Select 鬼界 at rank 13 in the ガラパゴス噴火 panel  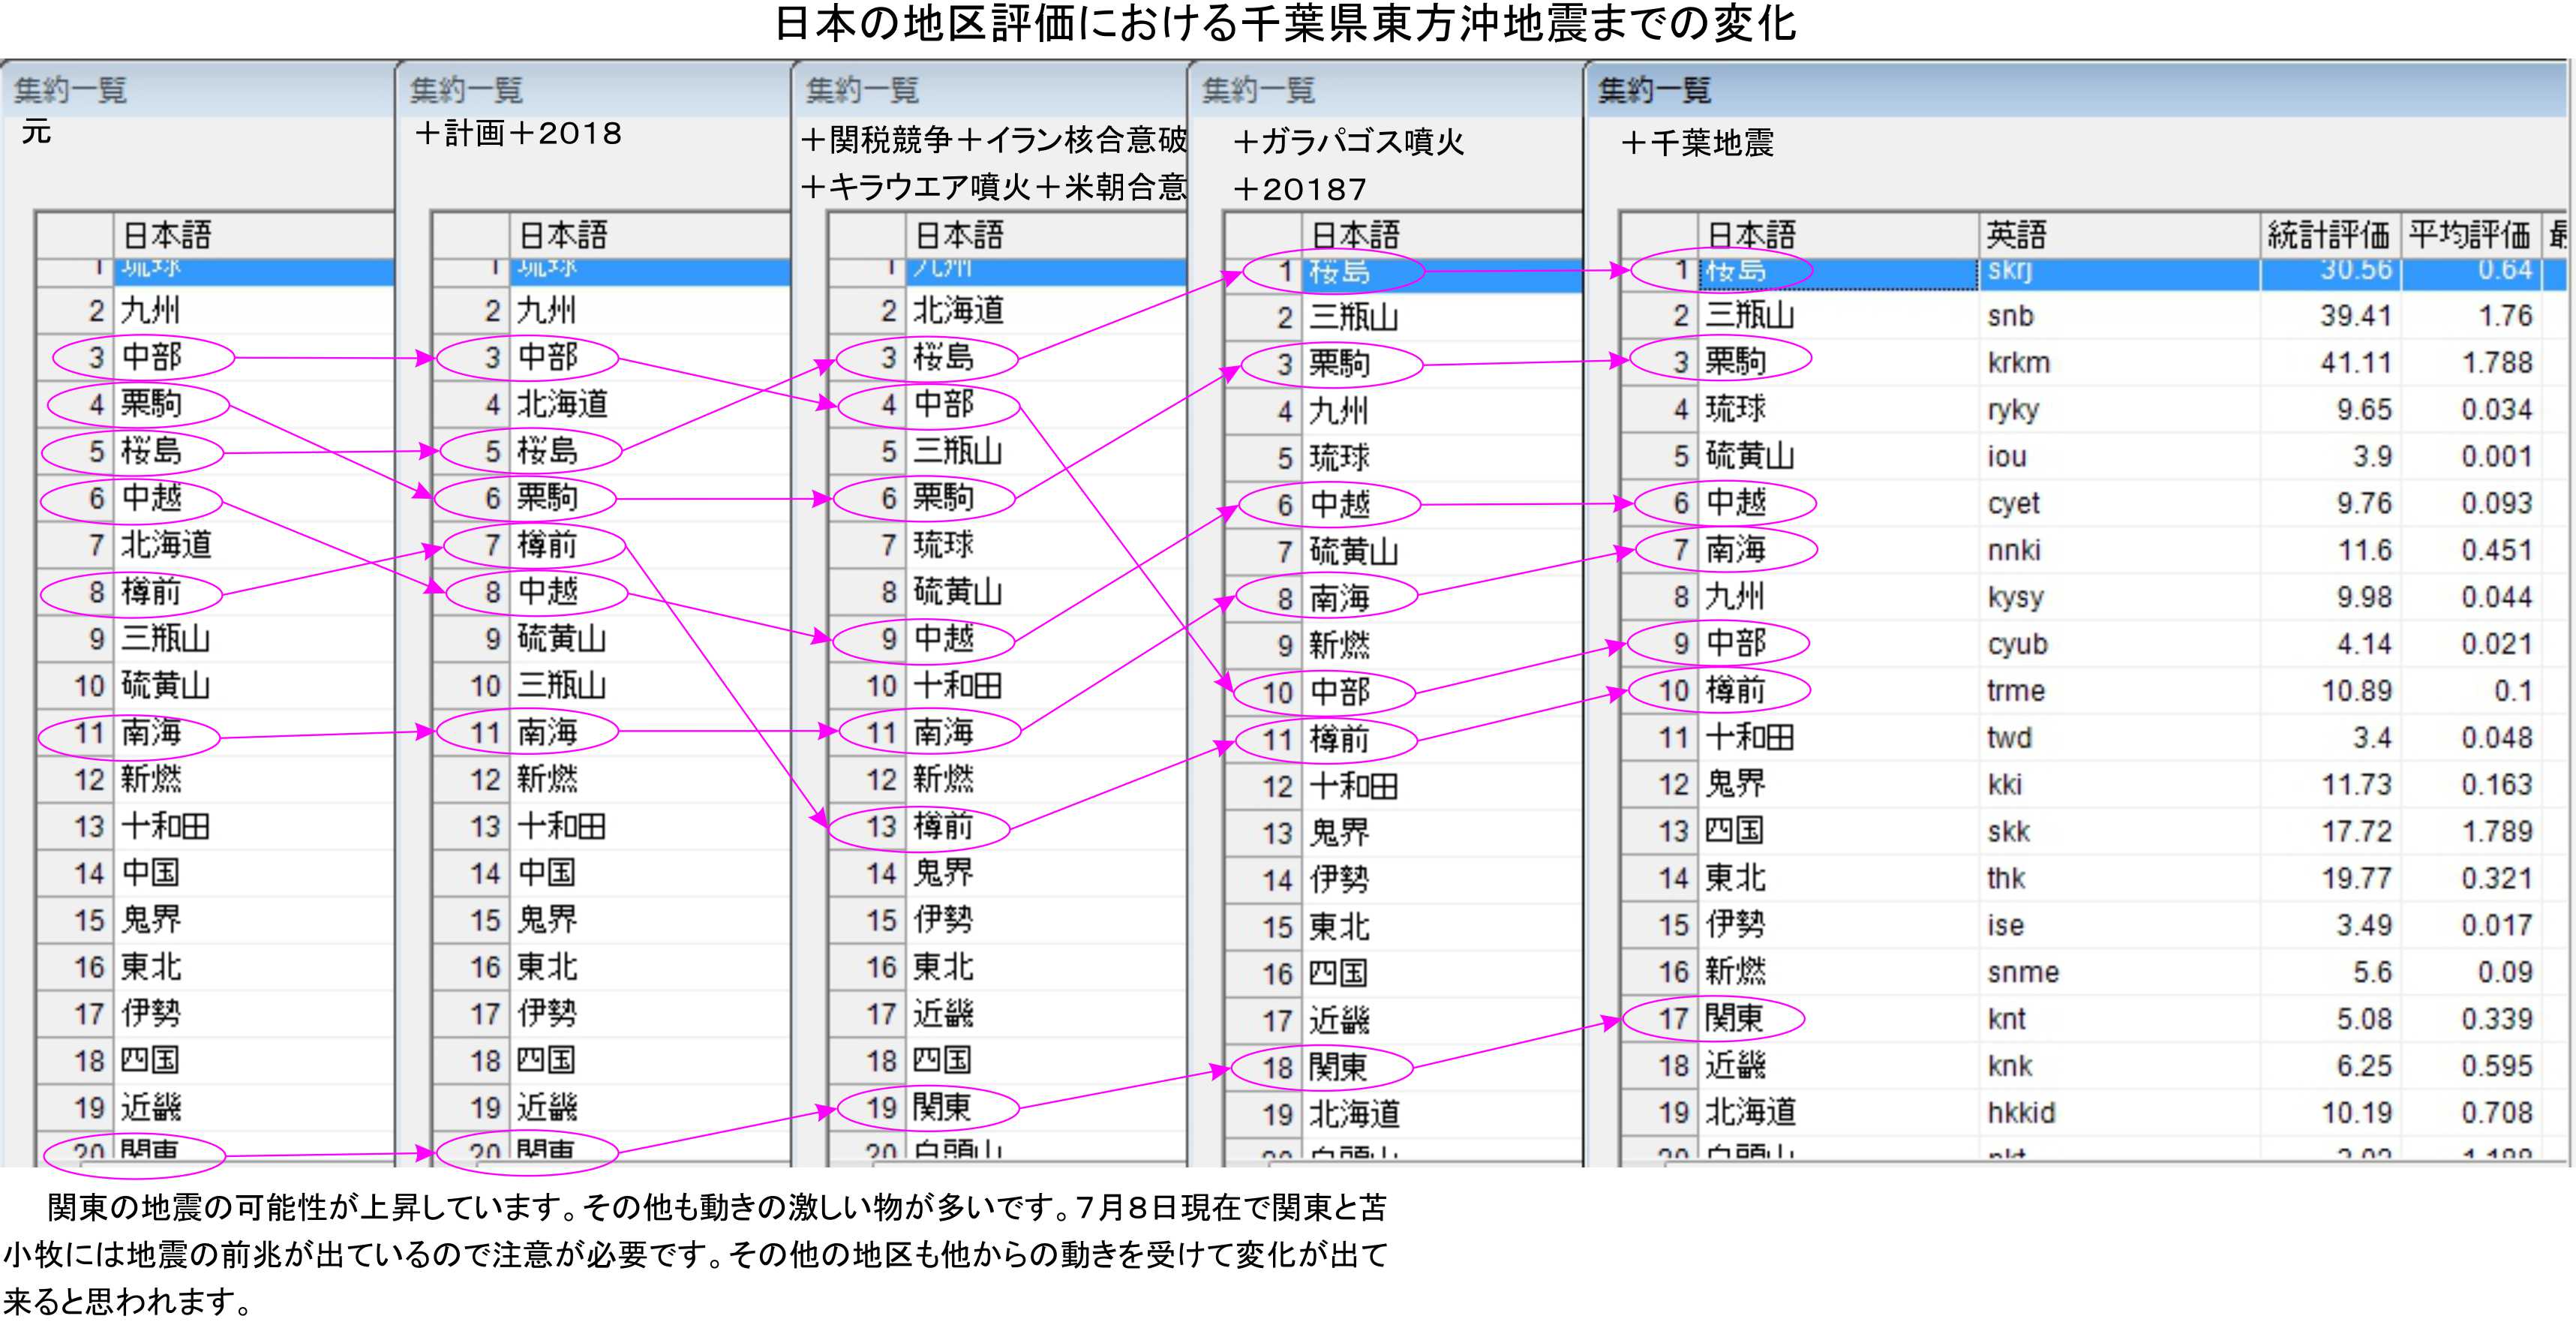(x=1339, y=833)
